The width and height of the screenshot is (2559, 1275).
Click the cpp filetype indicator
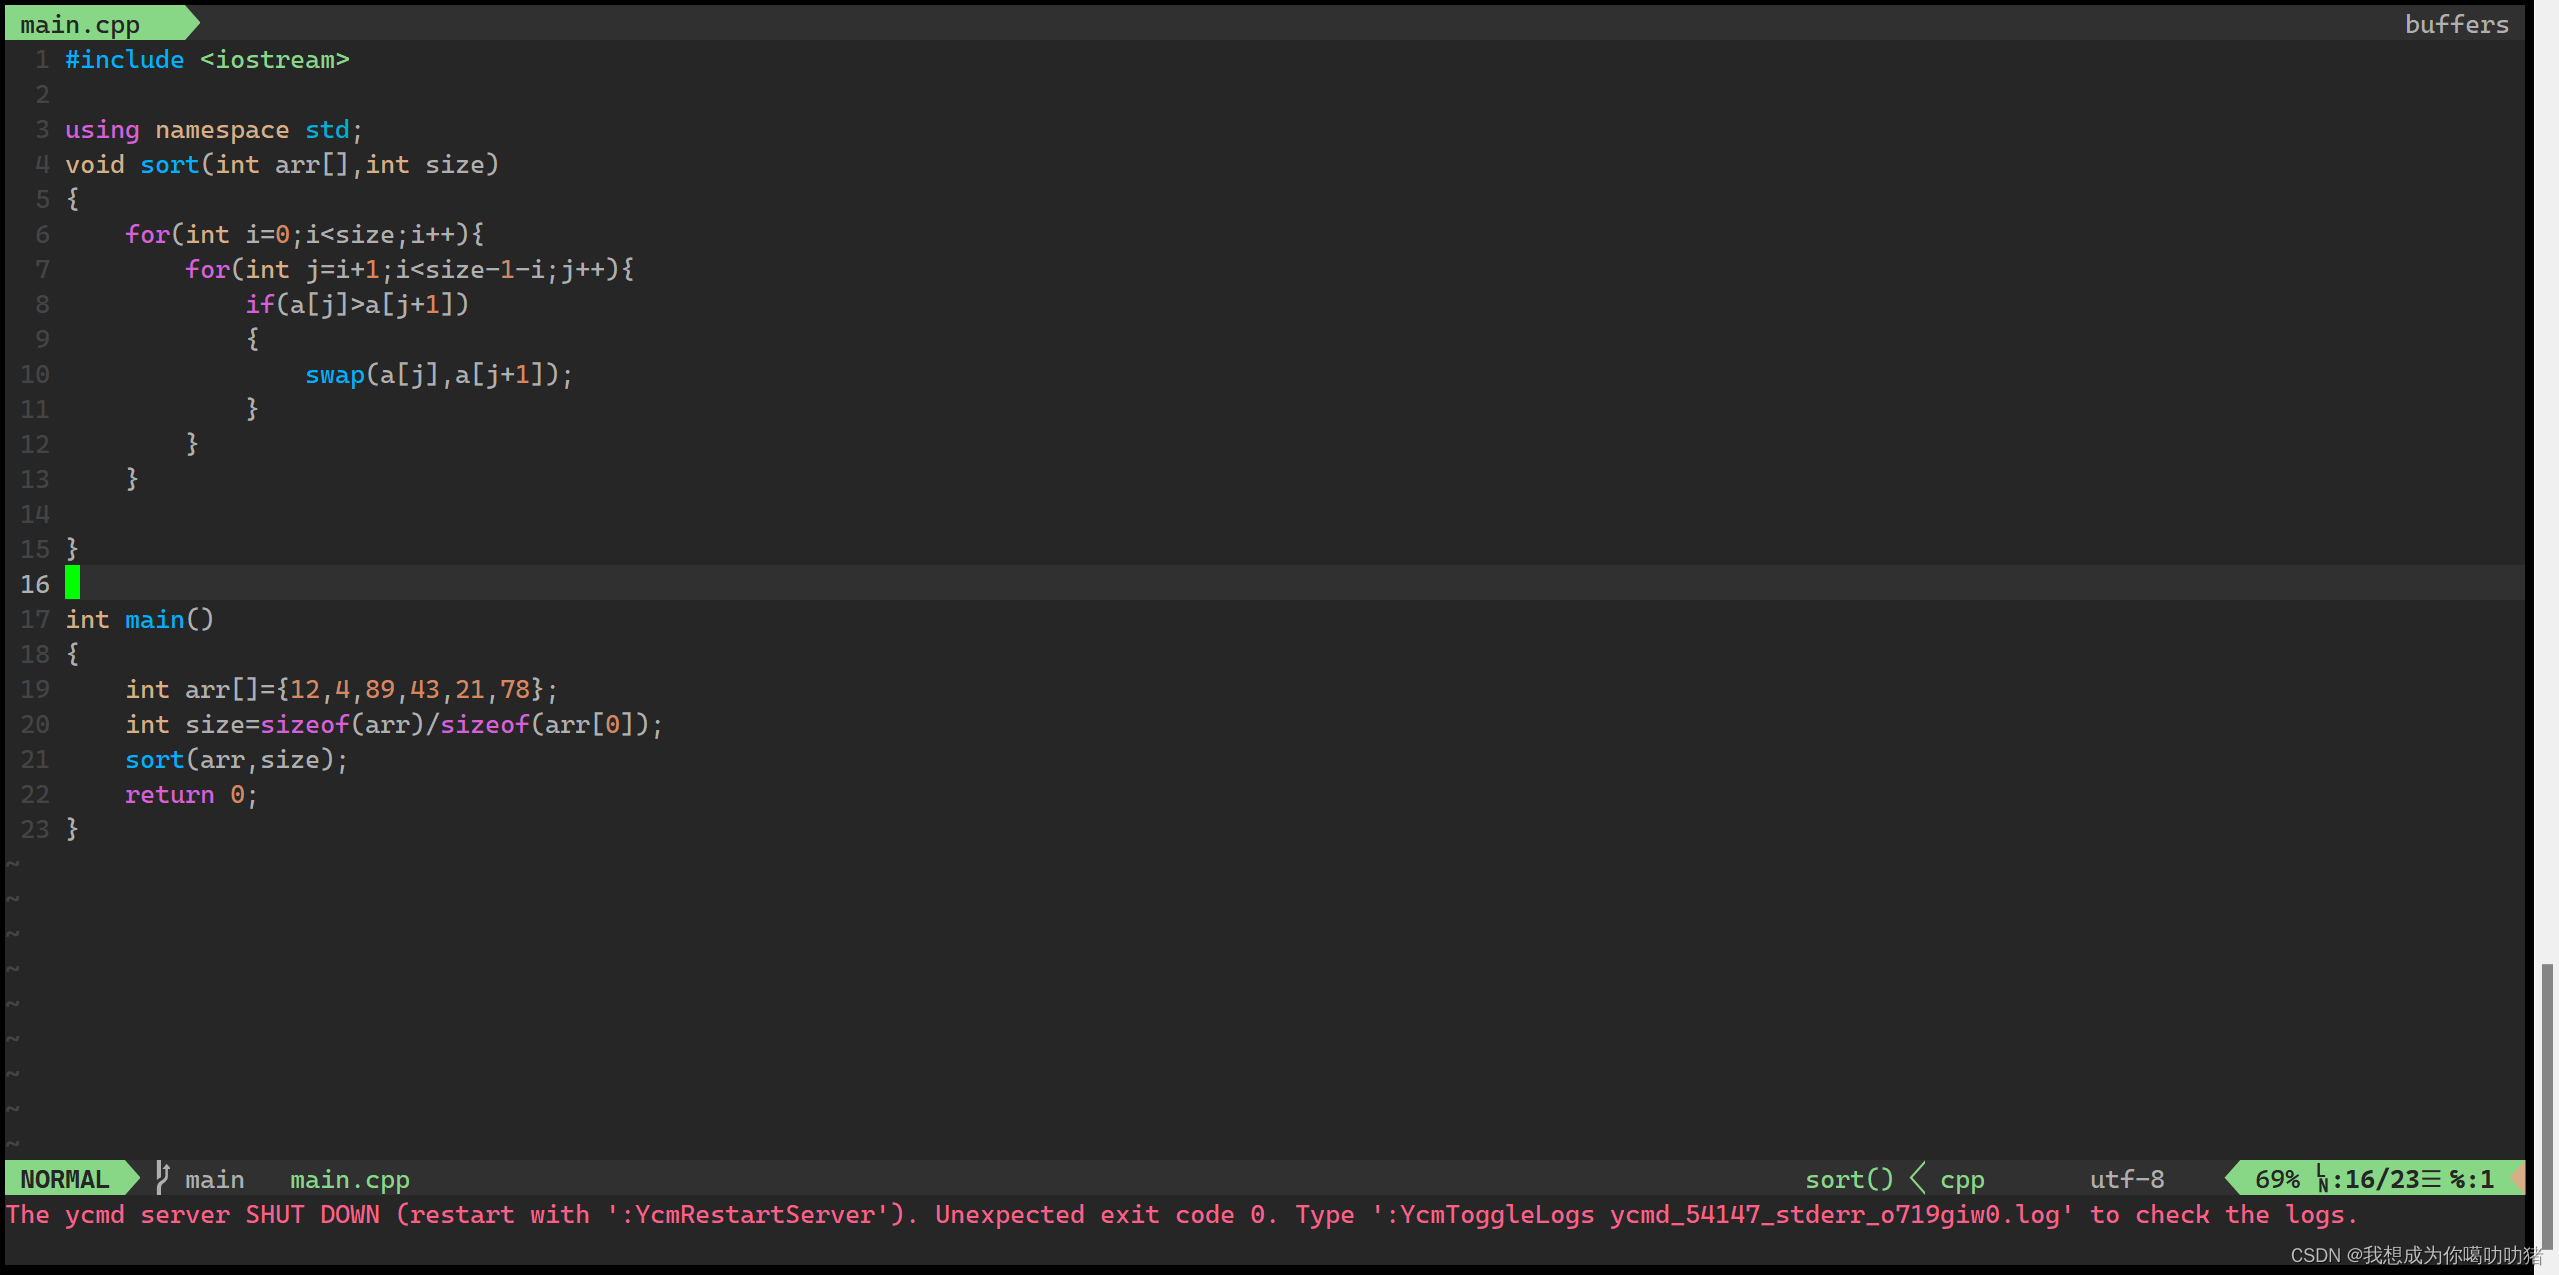tap(1962, 1180)
